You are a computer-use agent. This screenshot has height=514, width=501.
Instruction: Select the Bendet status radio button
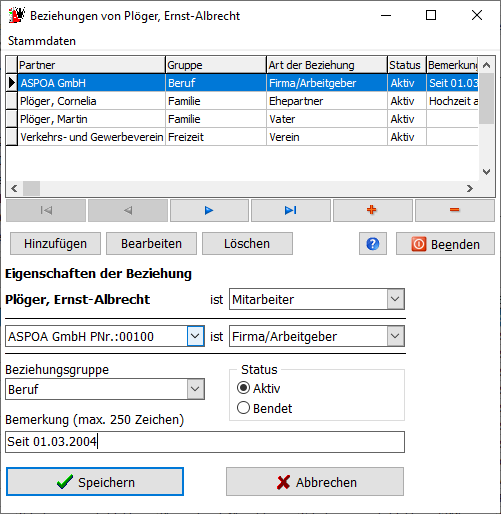[x=243, y=408]
